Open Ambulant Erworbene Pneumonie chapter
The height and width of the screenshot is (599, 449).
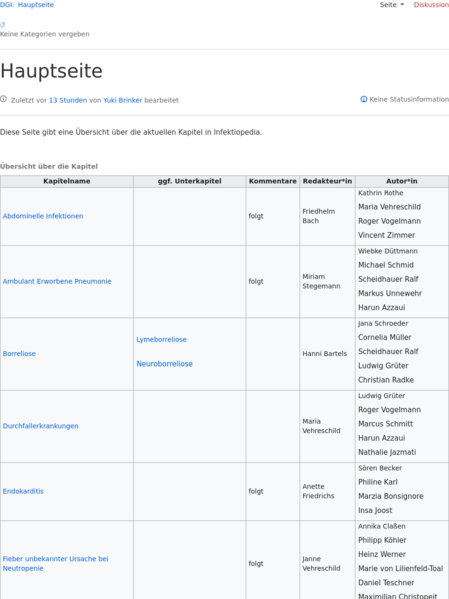(57, 281)
